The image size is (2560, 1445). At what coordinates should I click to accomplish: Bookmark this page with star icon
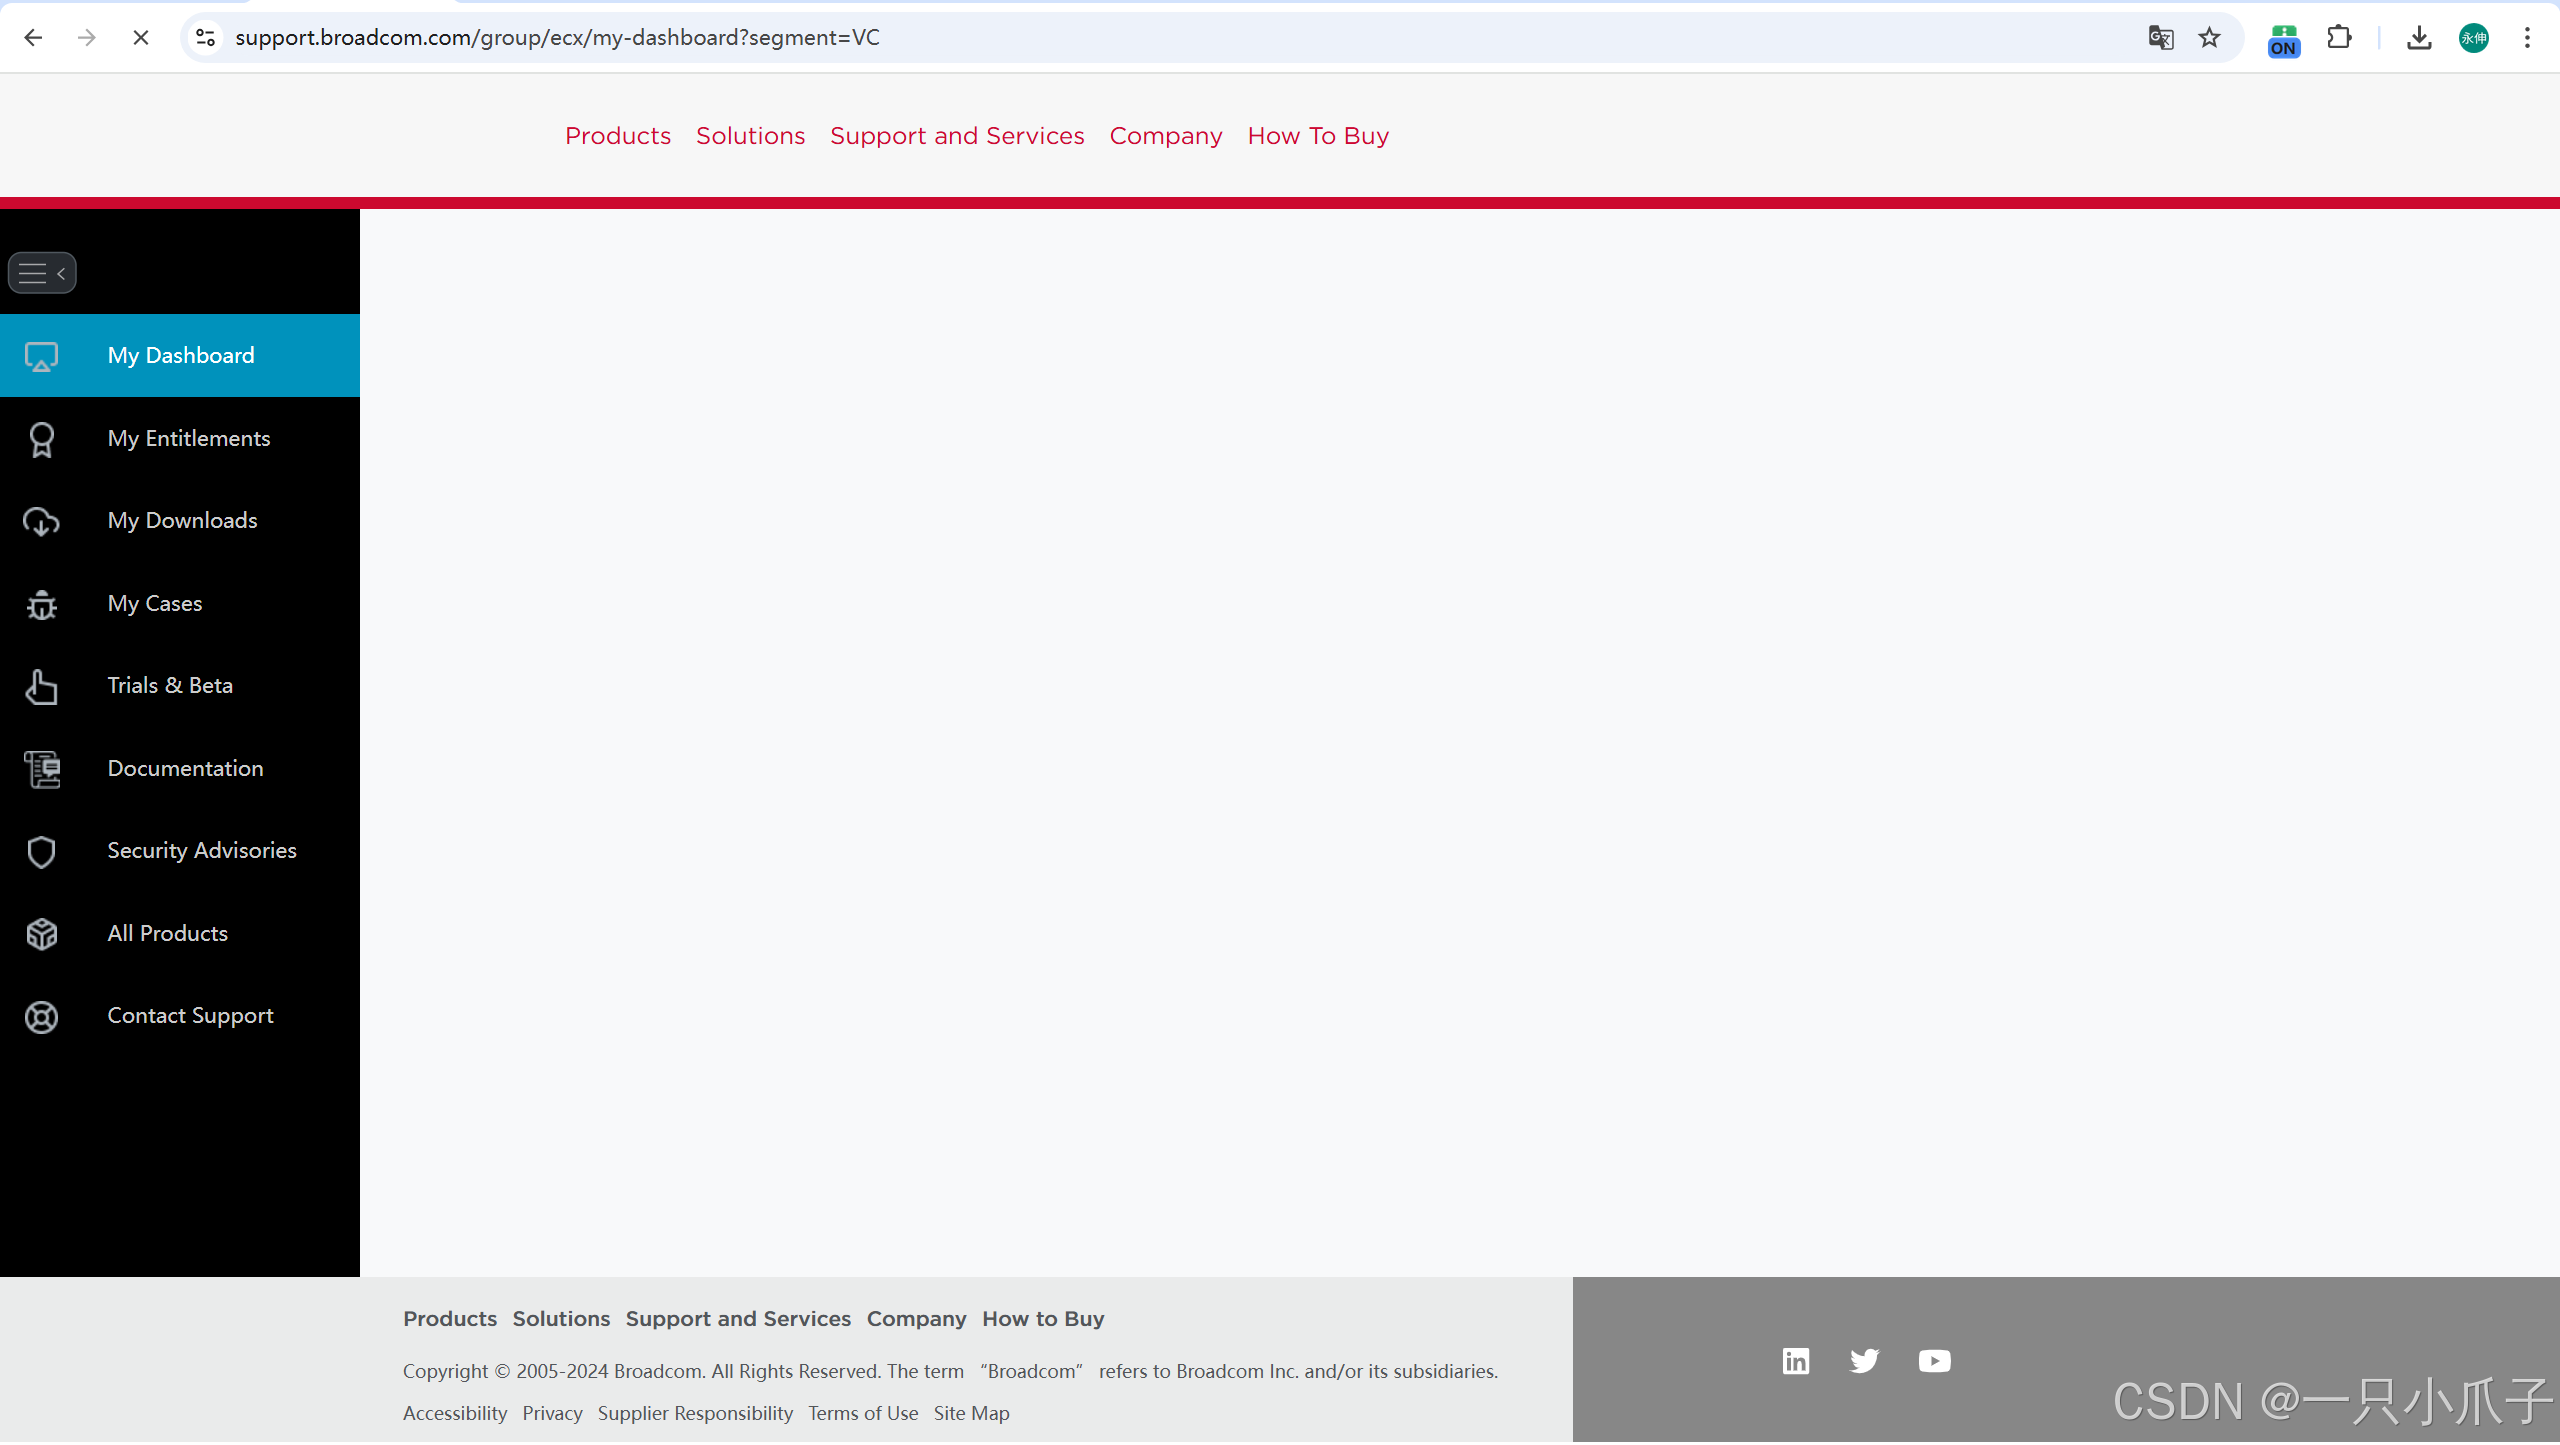pos(2209,38)
